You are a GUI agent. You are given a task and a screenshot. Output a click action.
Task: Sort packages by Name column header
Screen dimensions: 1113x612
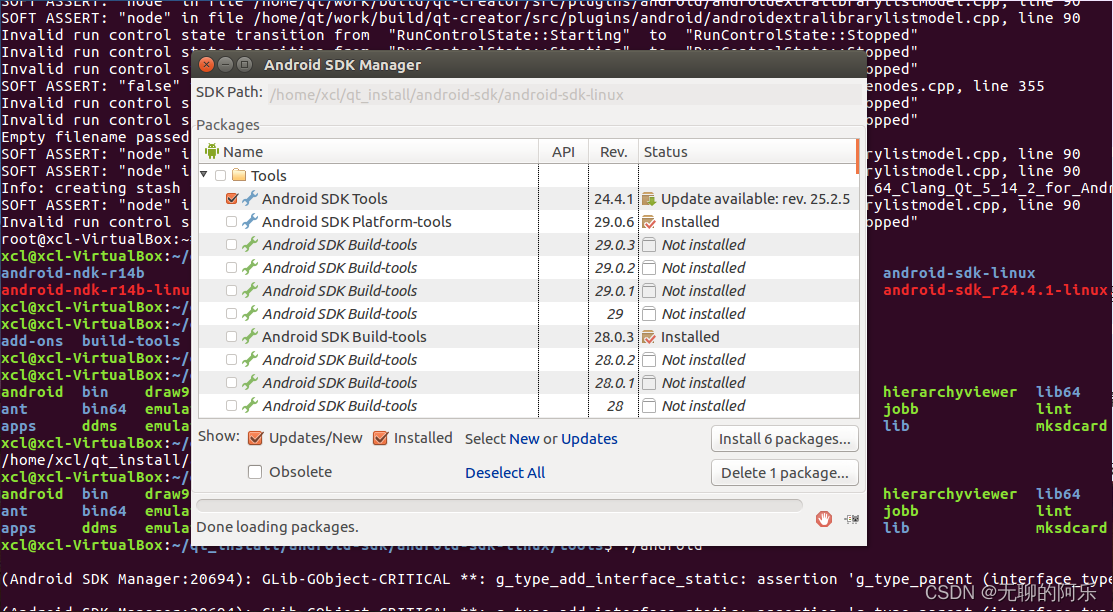[x=368, y=151]
